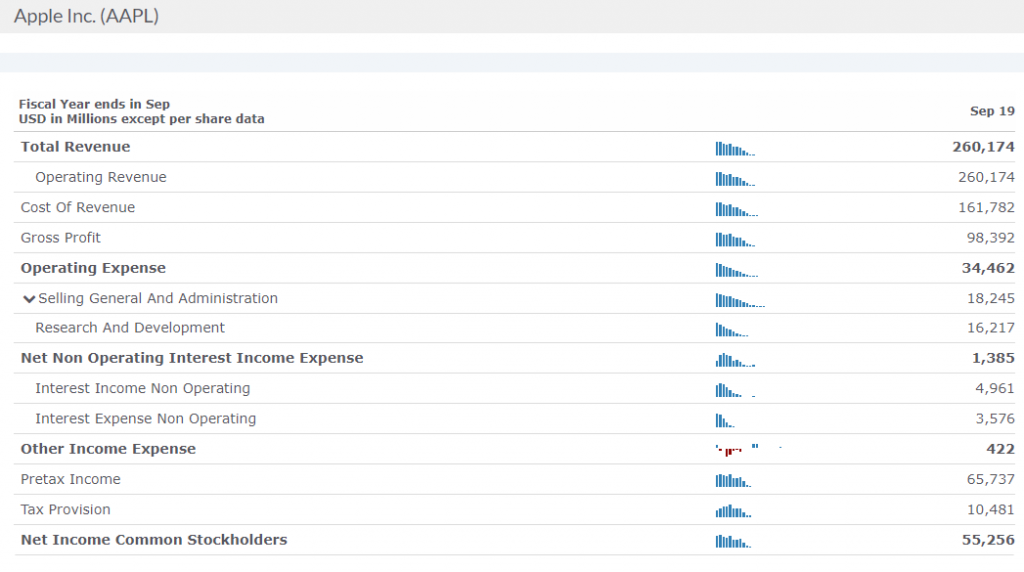Select Interest Income Non Operating label
Image resolution: width=1024 pixels, height=572 pixels.
pyautogui.click(x=142, y=389)
